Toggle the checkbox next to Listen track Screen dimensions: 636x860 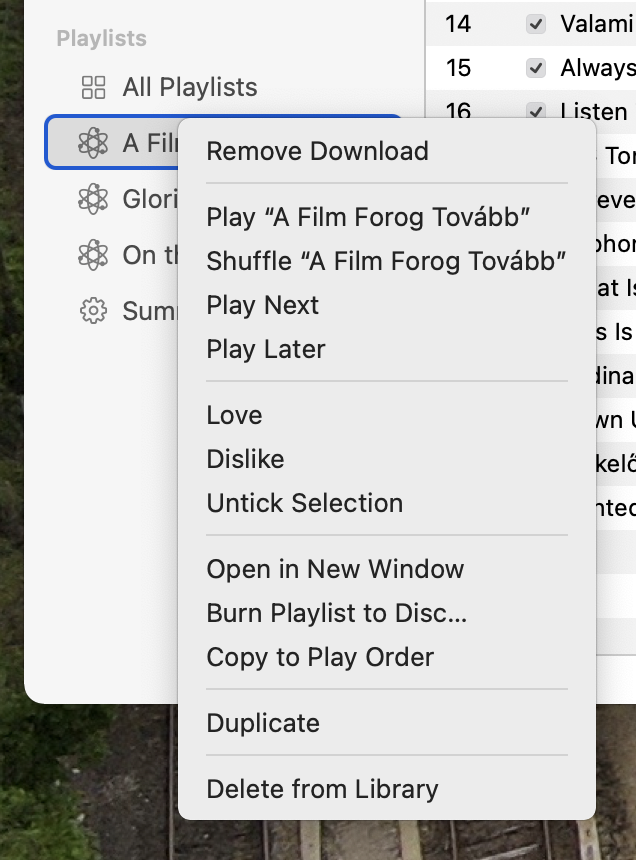pos(537,111)
